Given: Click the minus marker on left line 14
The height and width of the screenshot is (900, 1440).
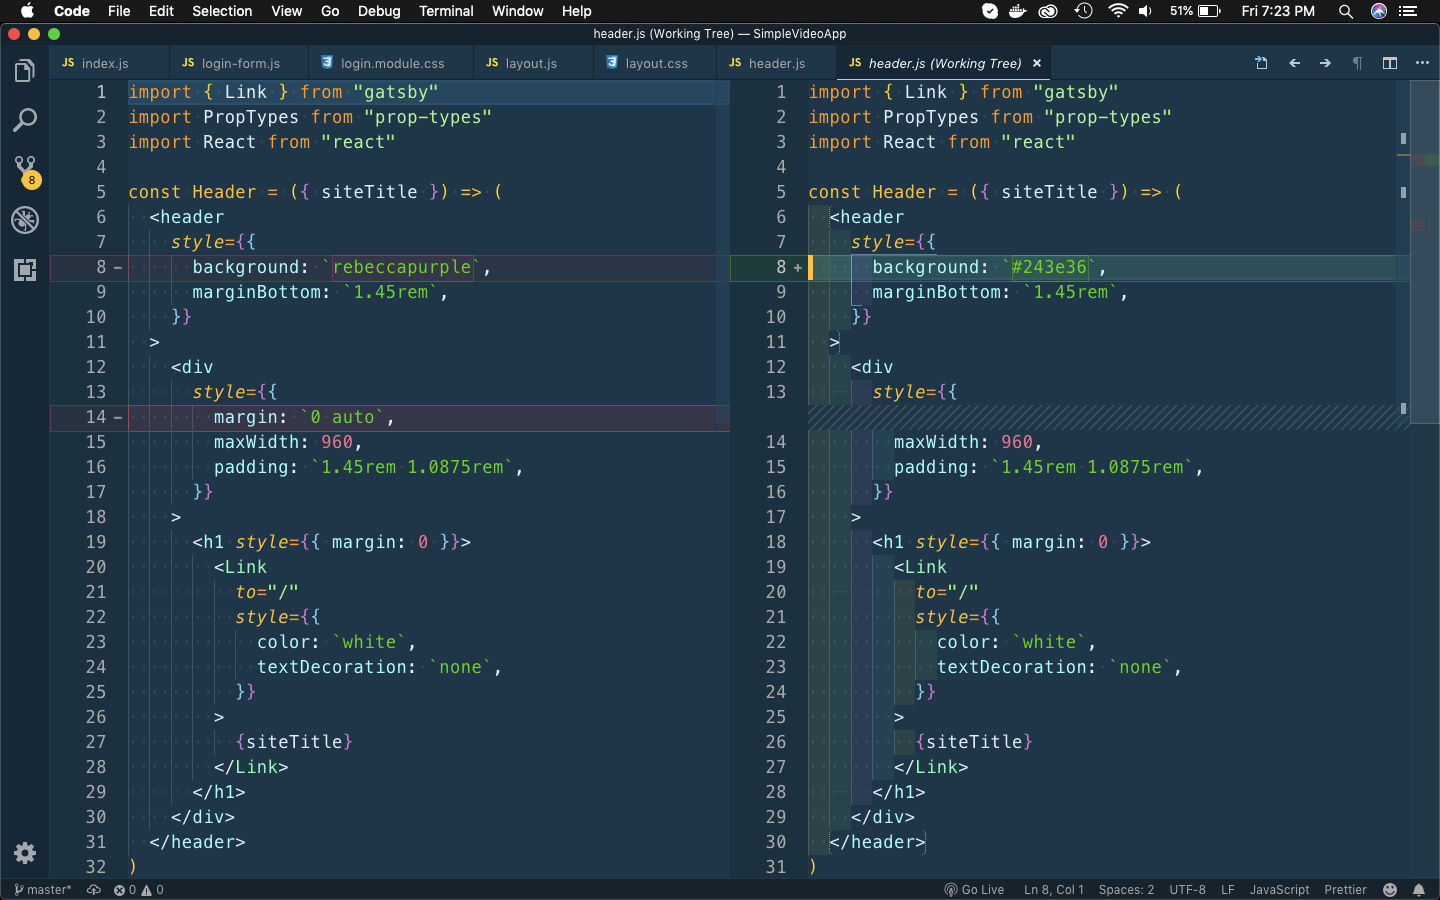Looking at the screenshot, I should [x=117, y=417].
